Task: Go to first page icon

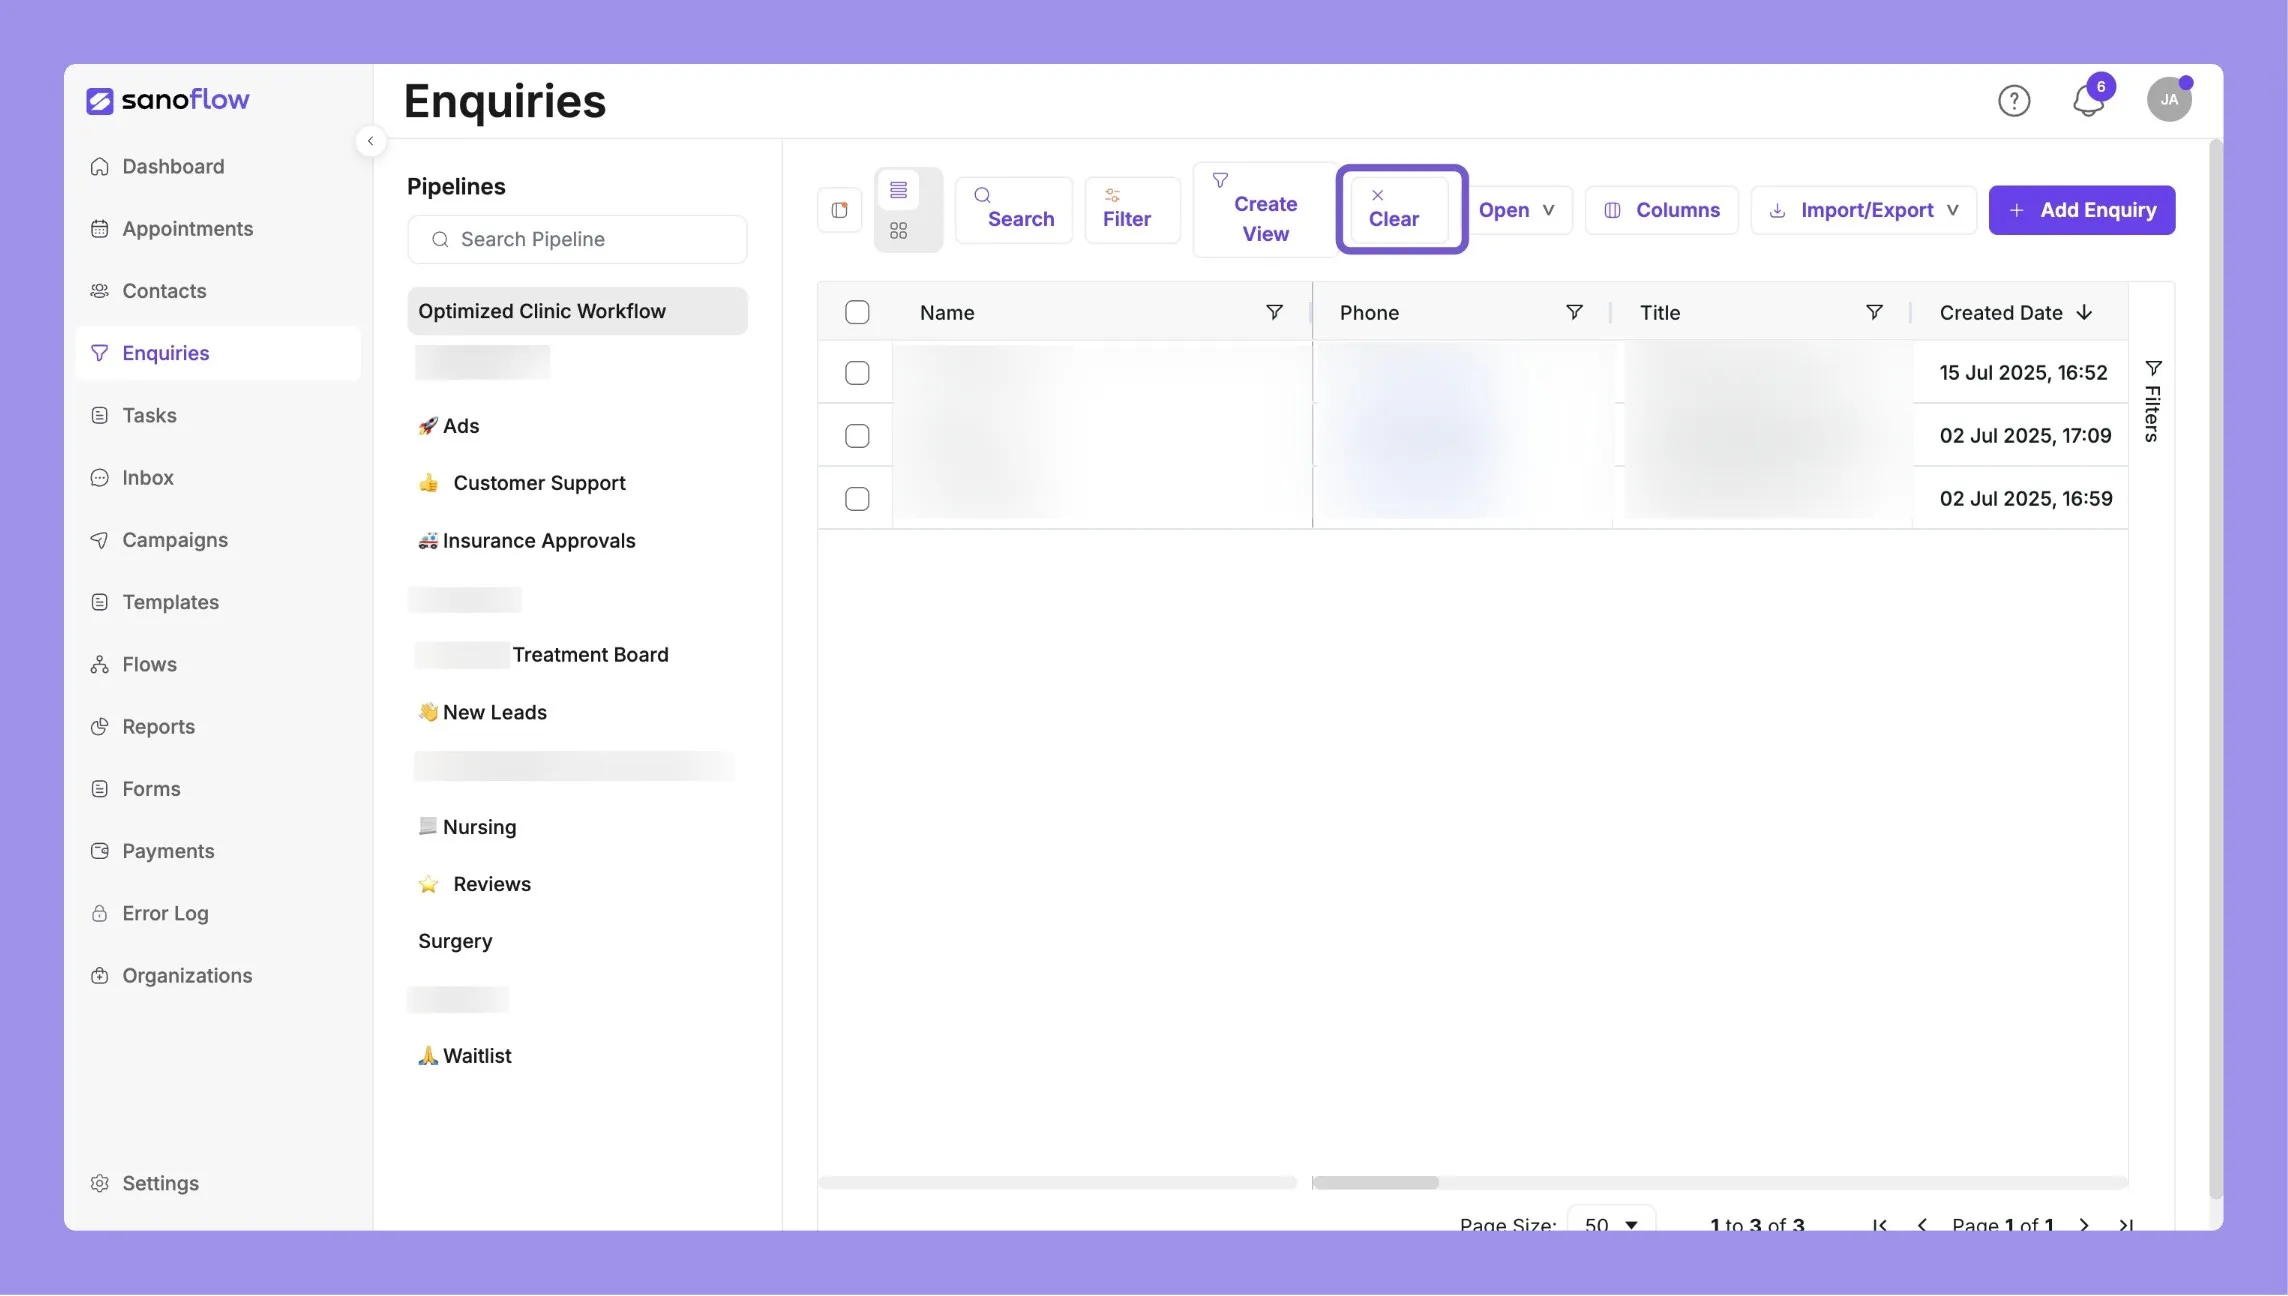Action: tap(1880, 1224)
